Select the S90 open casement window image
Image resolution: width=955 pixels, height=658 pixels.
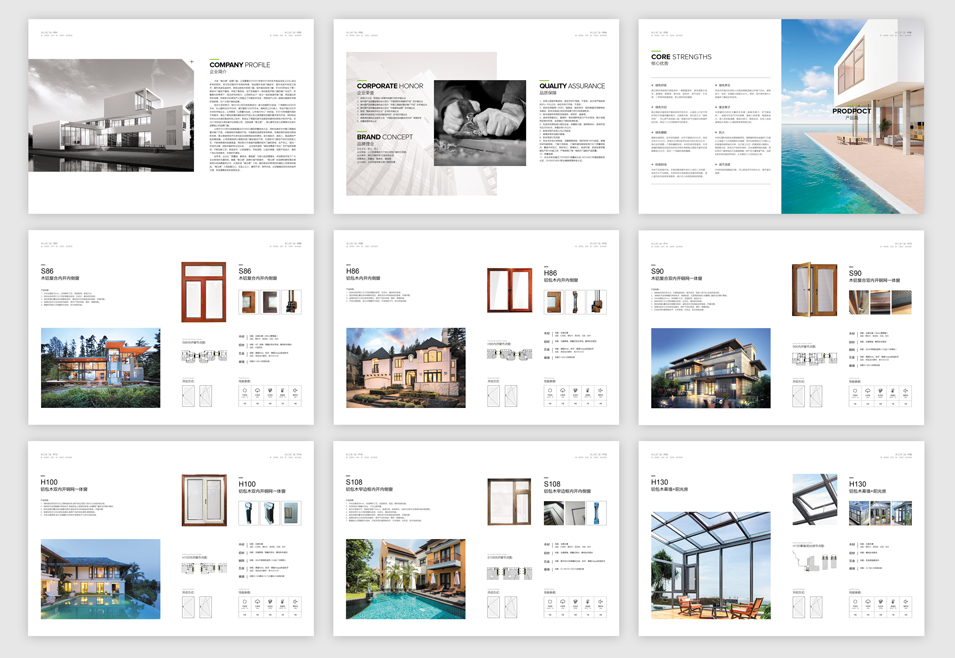814,290
